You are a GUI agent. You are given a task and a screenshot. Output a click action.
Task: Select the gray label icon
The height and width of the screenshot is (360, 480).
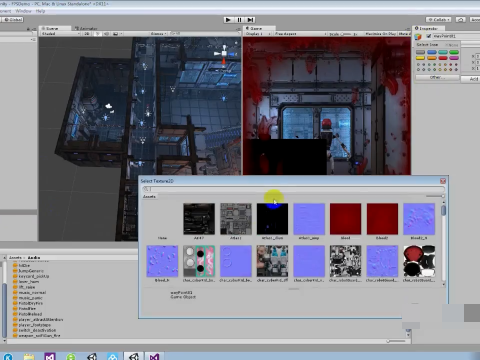click(x=420, y=52)
